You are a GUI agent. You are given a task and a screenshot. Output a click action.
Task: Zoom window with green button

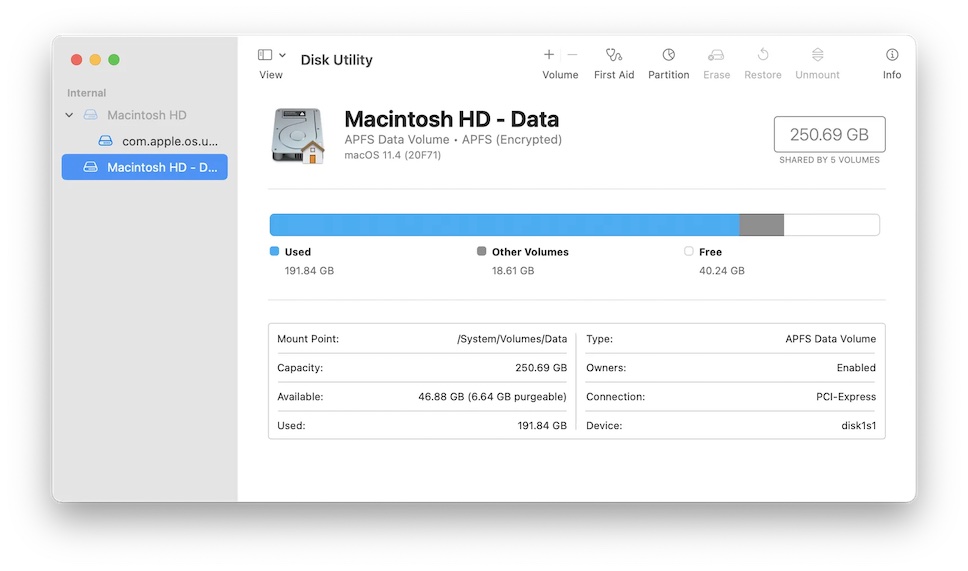114,59
